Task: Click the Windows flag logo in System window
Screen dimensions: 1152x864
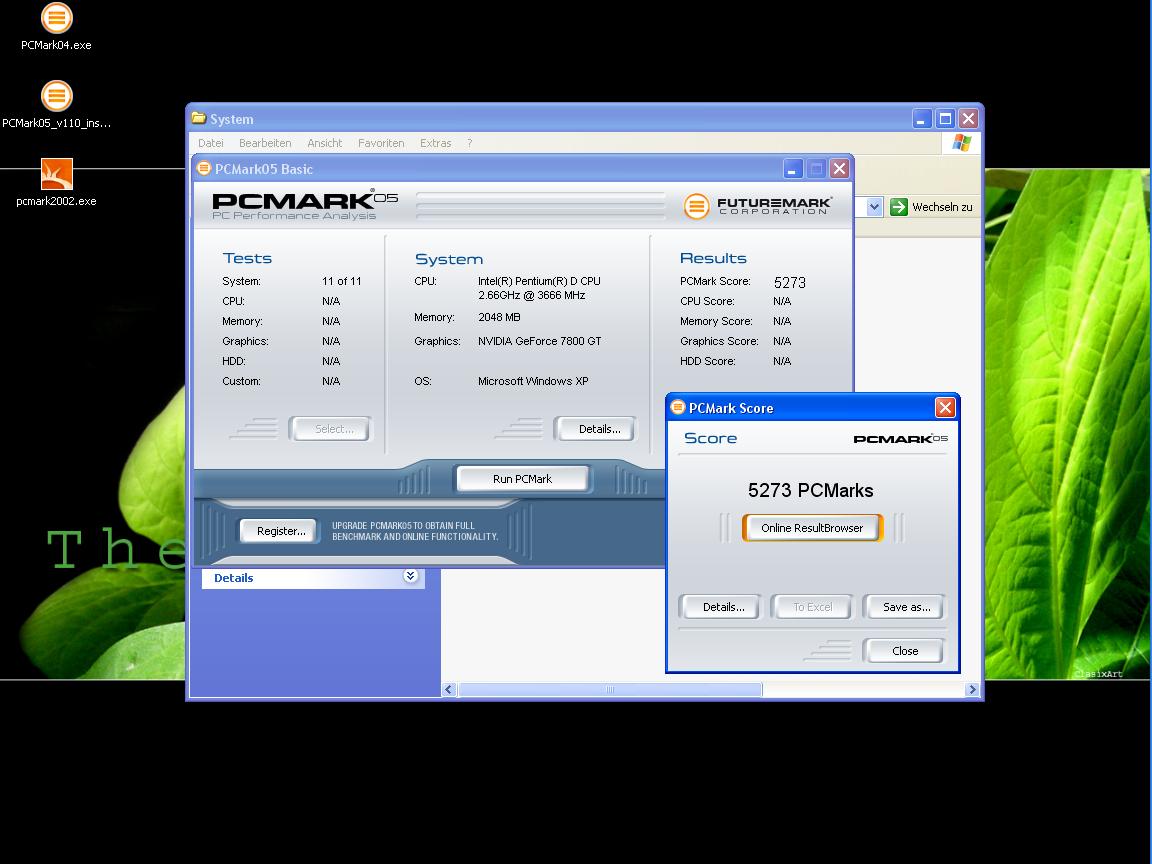Action: 962,143
